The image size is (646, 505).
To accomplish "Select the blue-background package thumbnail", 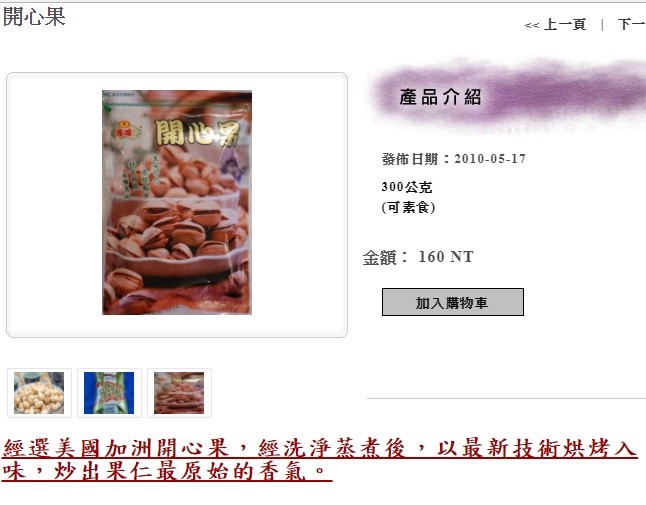I will click(x=109, y=393).
